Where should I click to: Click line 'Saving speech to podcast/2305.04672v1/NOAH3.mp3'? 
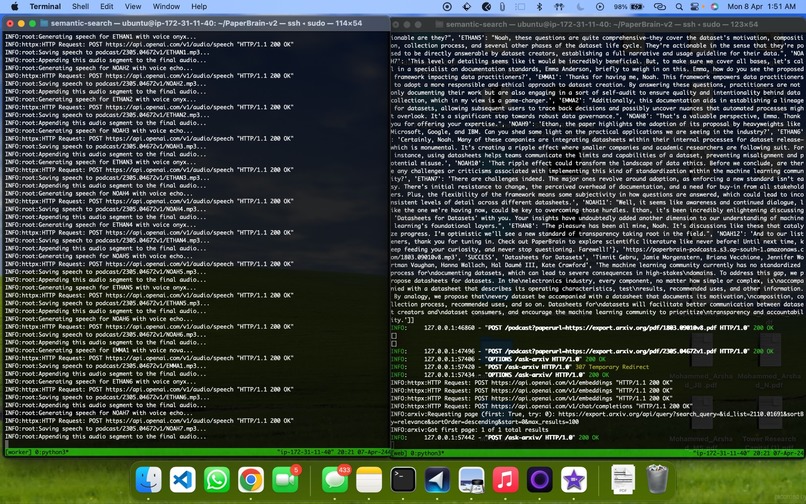[x=105, y=147]
